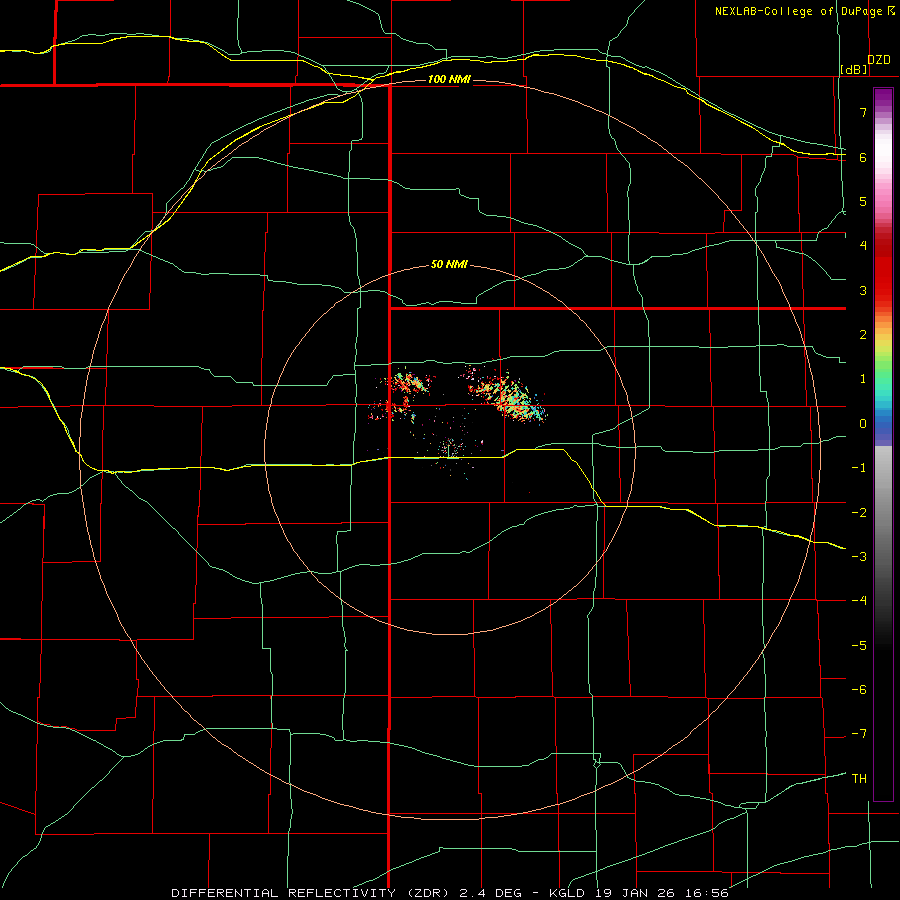Click the 2 value on the color scale
This screenshot has height=900, width=900.
[x=863, y=335]
